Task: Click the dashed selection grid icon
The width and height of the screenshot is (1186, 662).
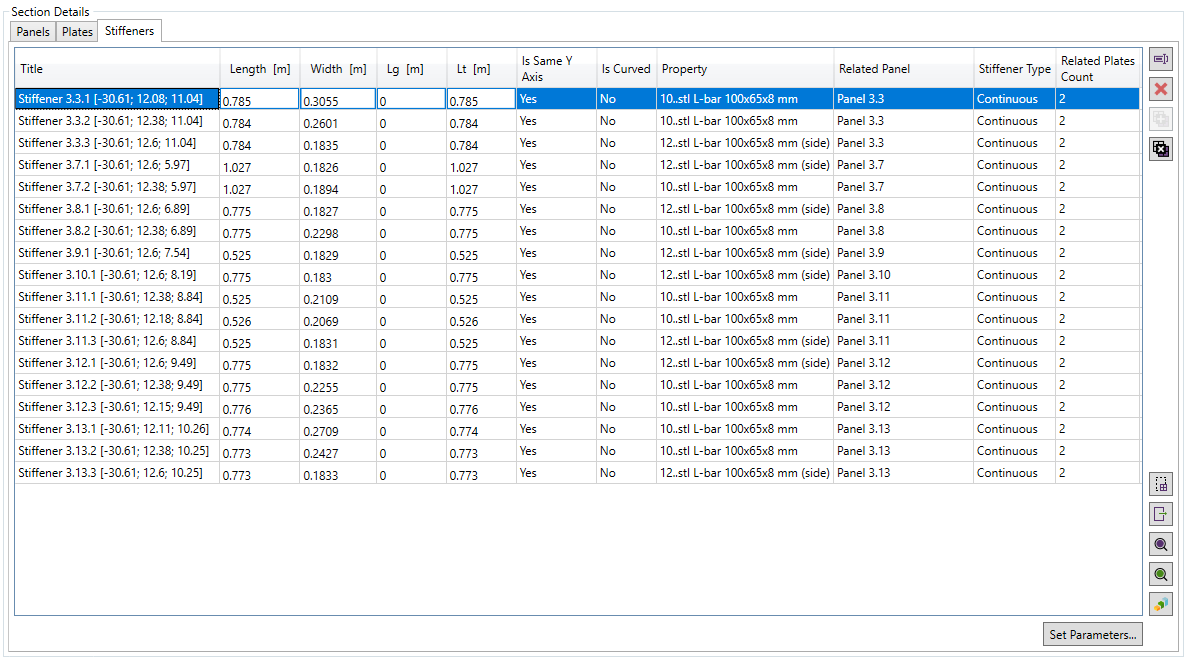Action: click(x=1161, y=484)
